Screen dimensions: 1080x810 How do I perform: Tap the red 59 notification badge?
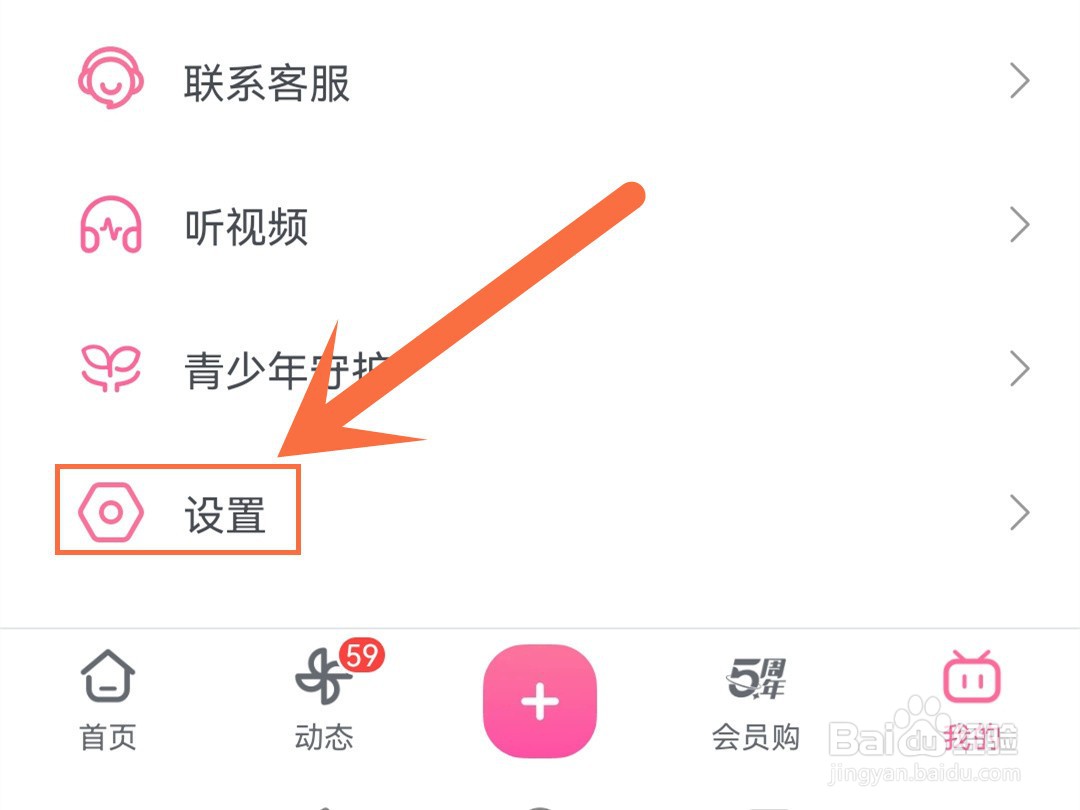pyautogui.click(x=362, y=656)
